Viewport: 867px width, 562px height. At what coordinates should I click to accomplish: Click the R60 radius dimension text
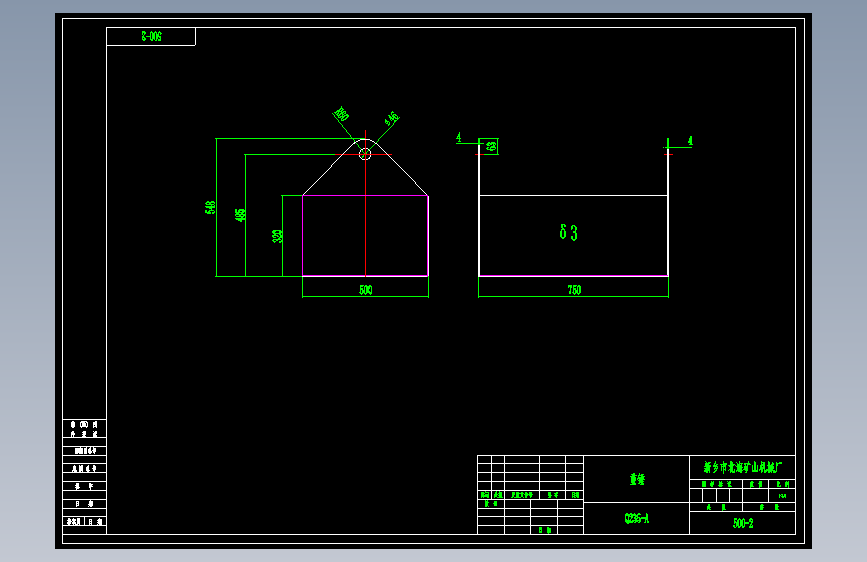341,114
